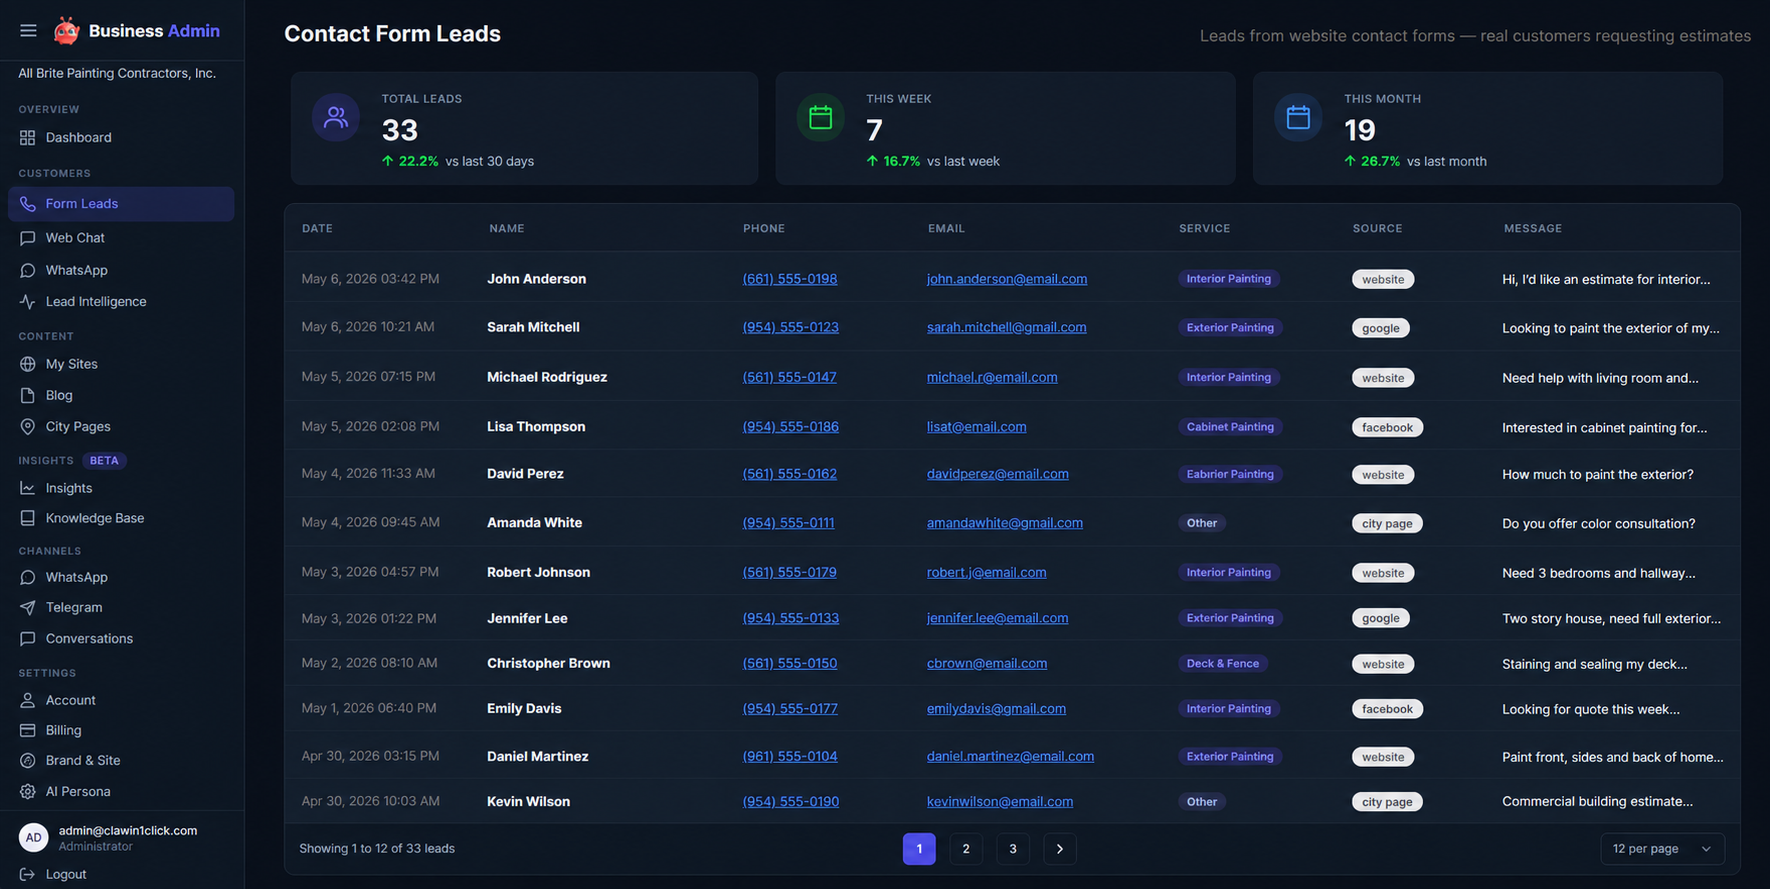This screenshot has height=889, width=1770.
Task: Email lisat@email.com link
Action: 976,427
